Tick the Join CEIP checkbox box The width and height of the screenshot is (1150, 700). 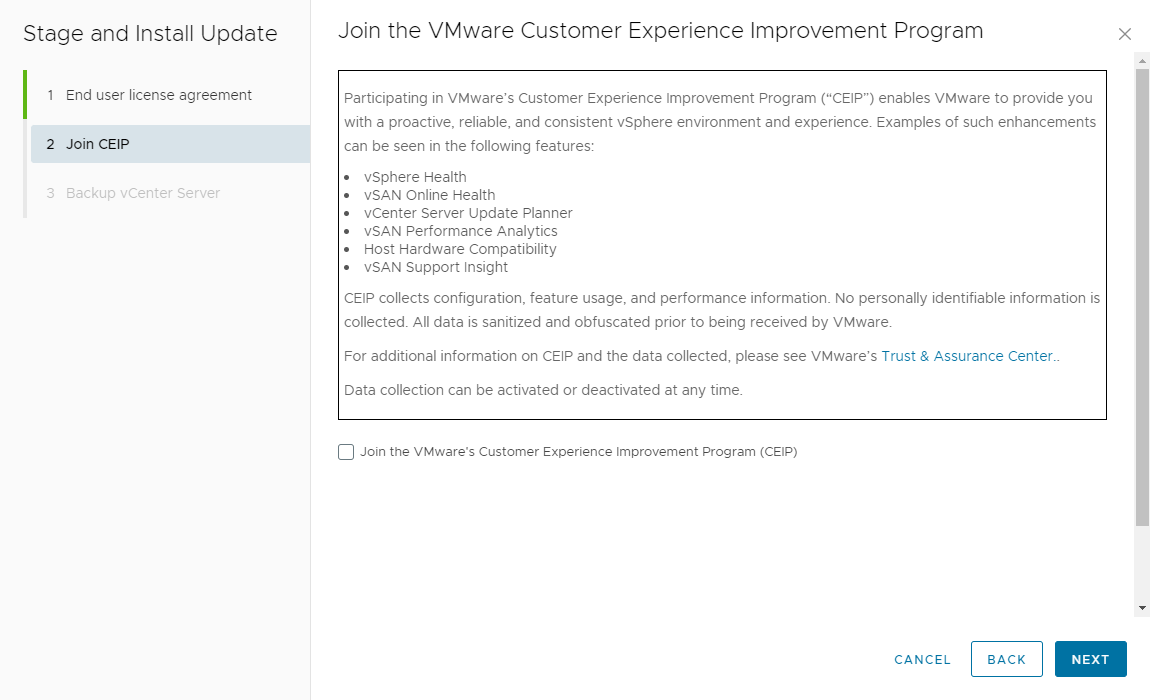click(x=346, y=452)
